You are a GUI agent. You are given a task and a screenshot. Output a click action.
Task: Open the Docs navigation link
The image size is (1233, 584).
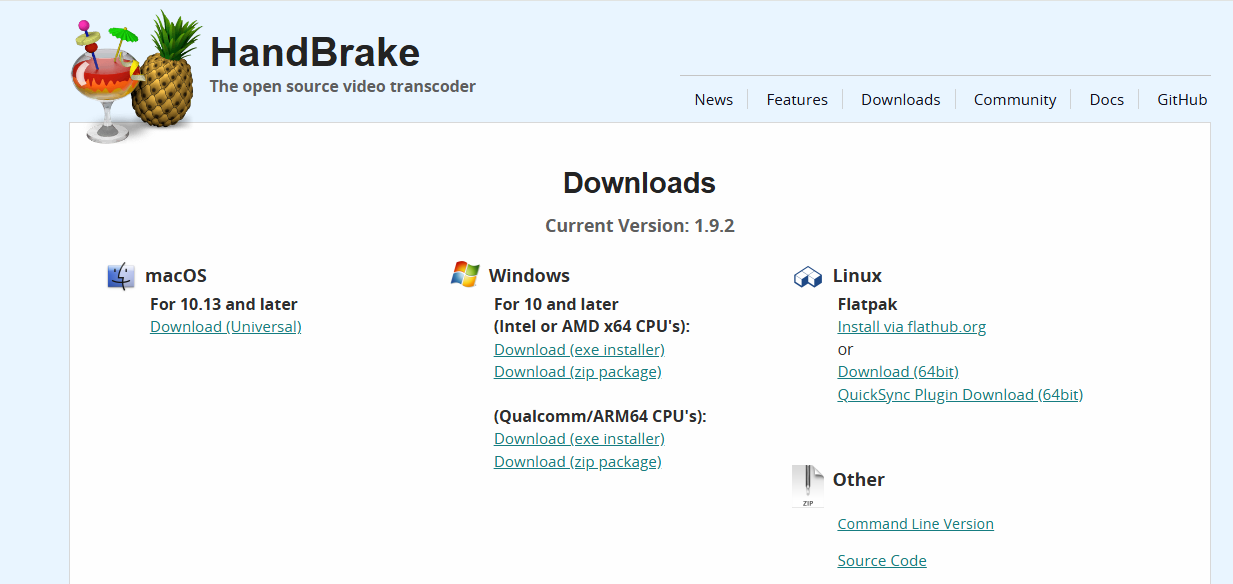[1107, 100]
